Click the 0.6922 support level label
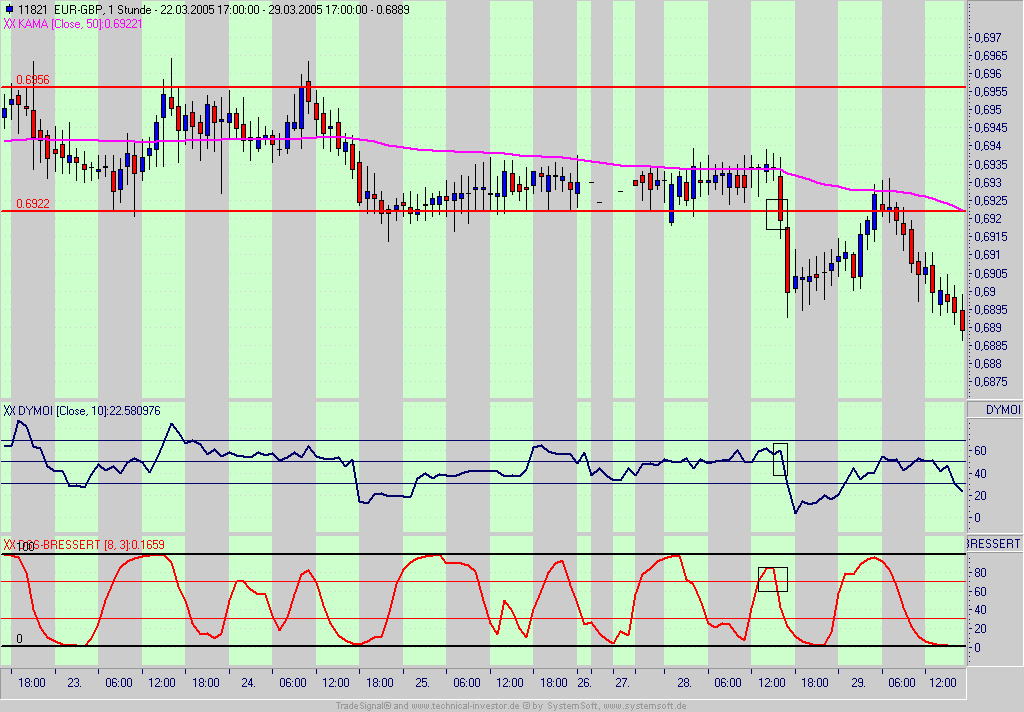Screen dimensions: 1024x712 (x=33, y=204)
